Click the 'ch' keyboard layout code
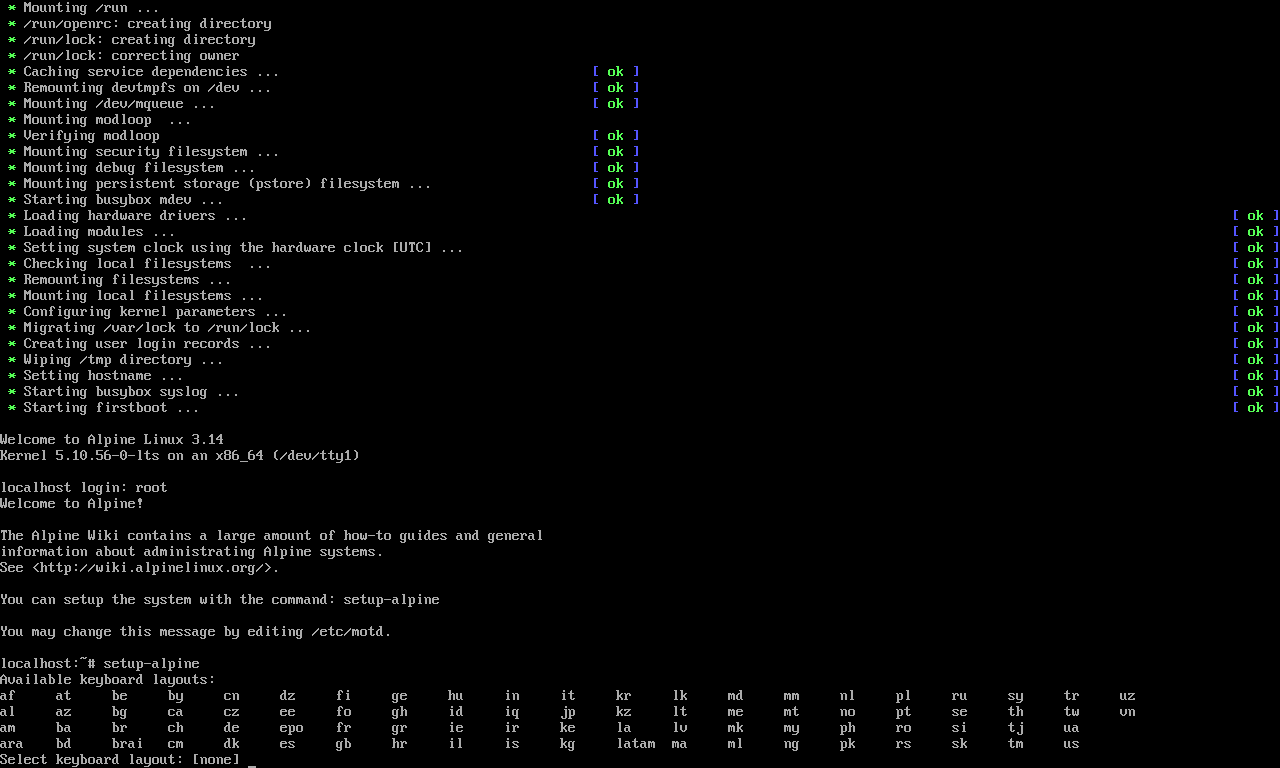 click(x=176, y=728)
